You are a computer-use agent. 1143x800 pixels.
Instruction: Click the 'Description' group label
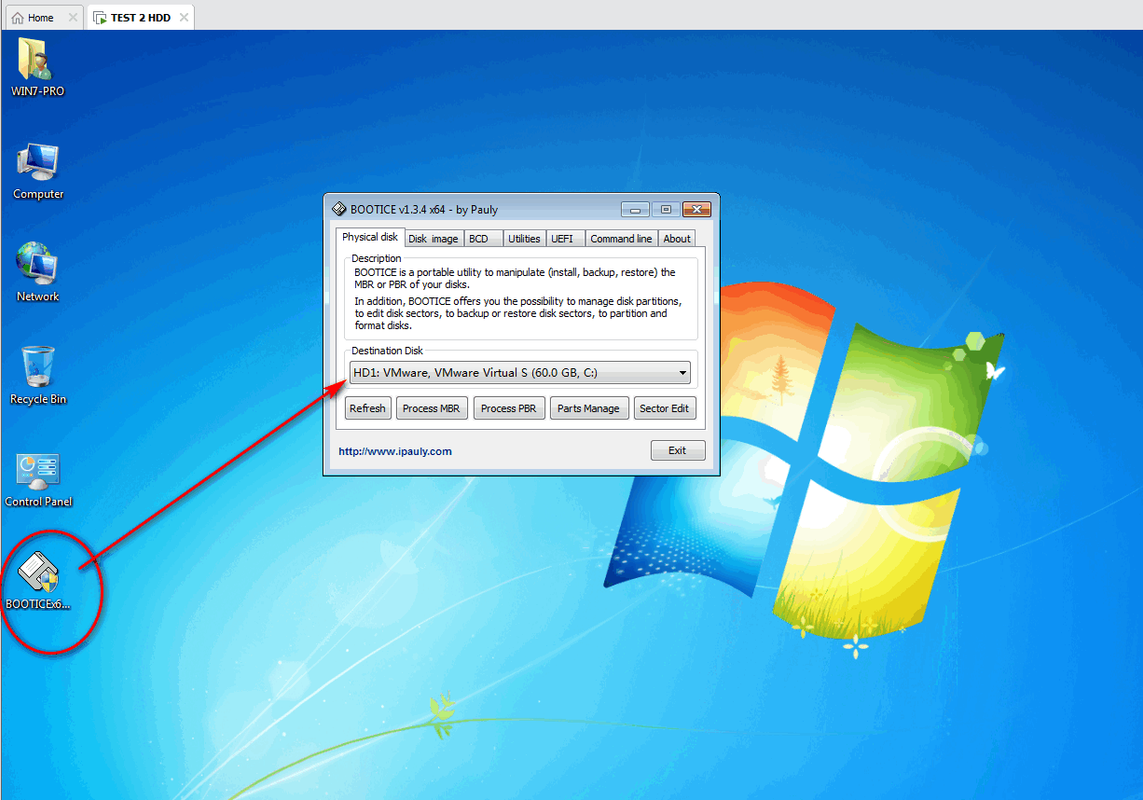376,258
